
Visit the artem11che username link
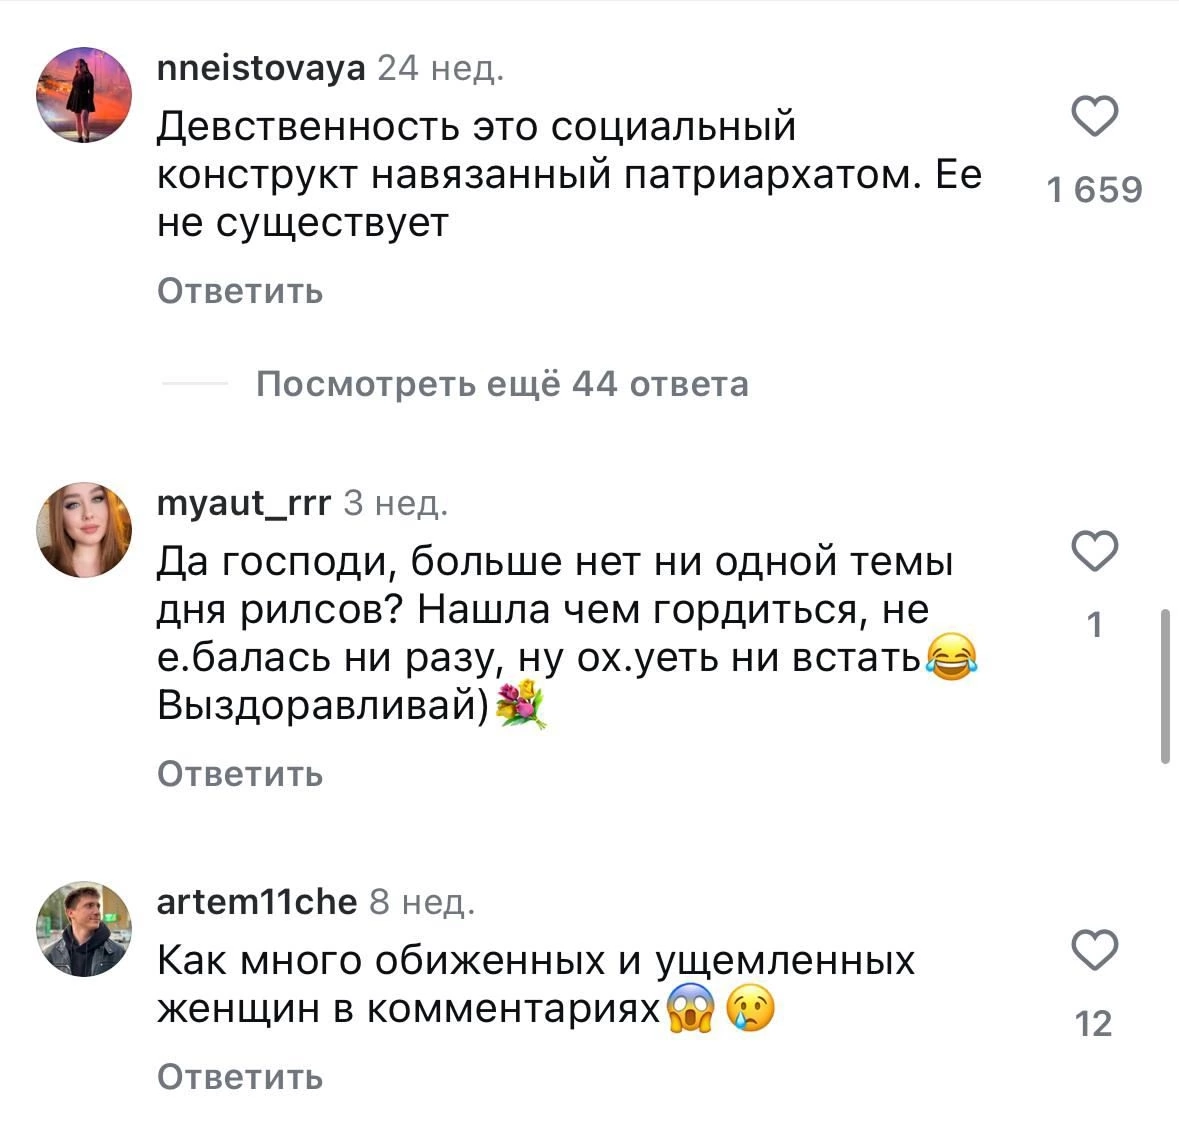(x=257, y=902)
